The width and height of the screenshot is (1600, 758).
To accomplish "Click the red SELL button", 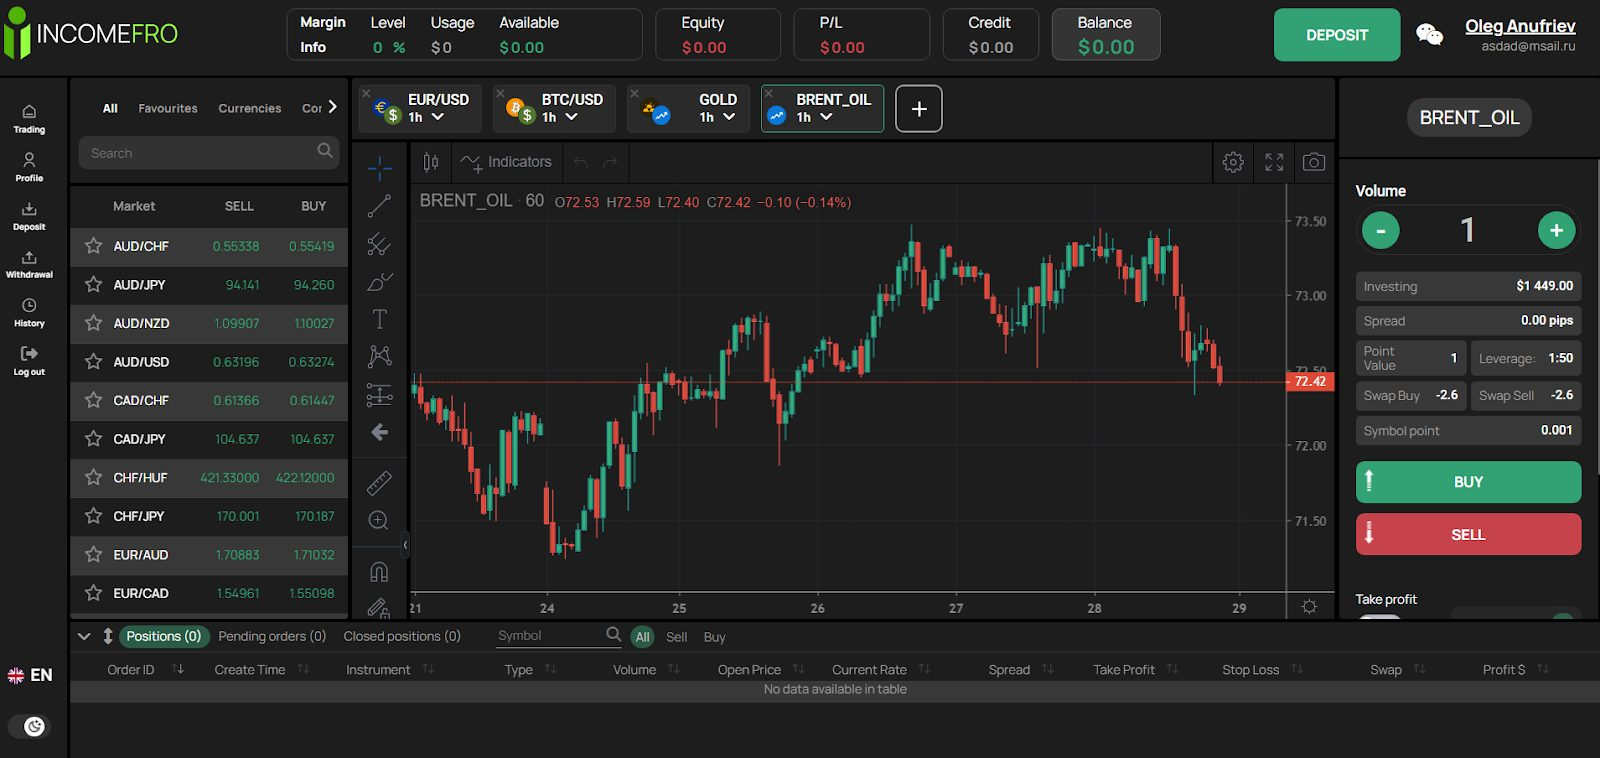I will coord(1468,534).
